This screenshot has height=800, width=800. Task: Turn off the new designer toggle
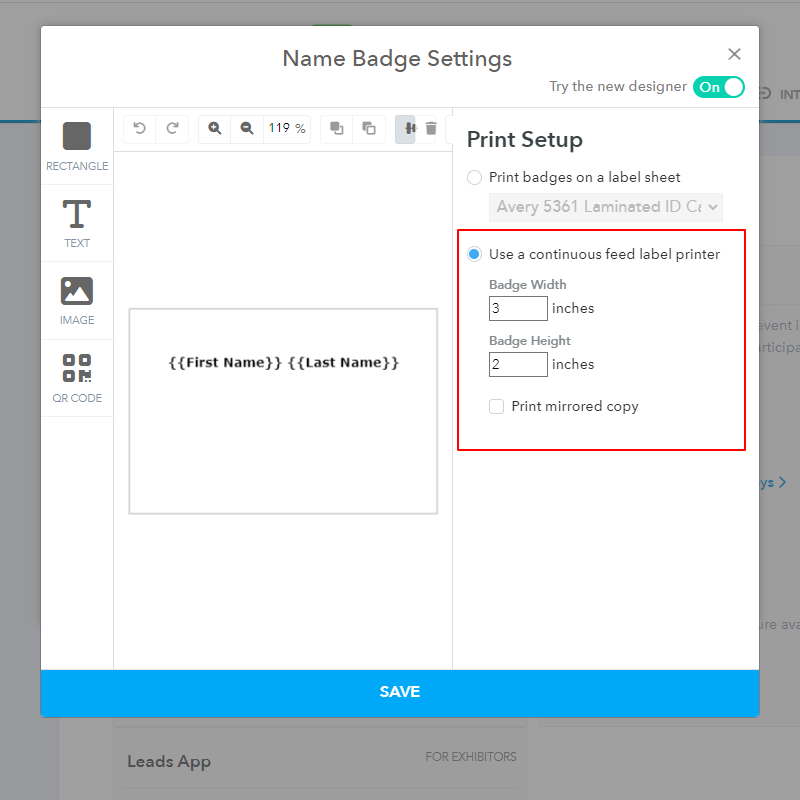coord(719,87)
